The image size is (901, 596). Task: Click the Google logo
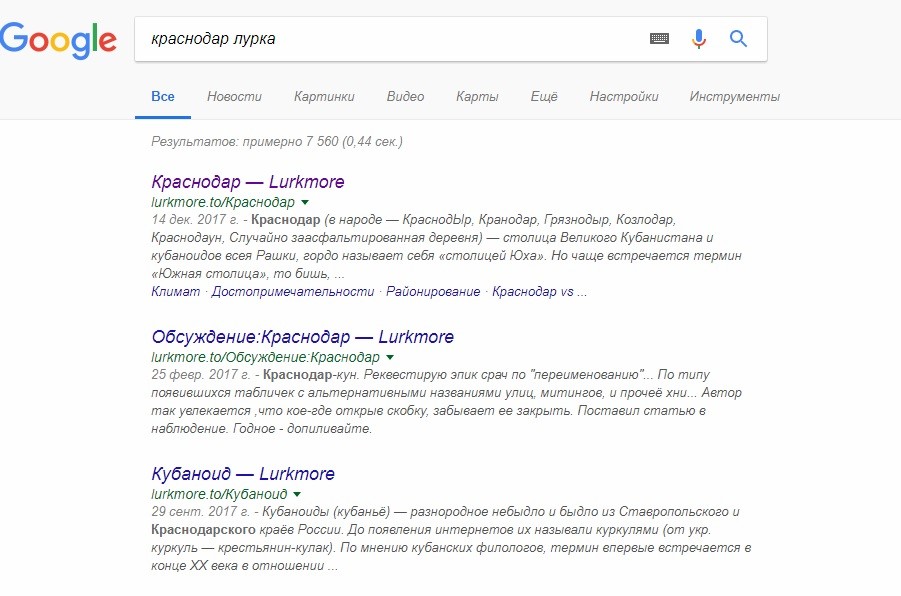click(58, 40)
